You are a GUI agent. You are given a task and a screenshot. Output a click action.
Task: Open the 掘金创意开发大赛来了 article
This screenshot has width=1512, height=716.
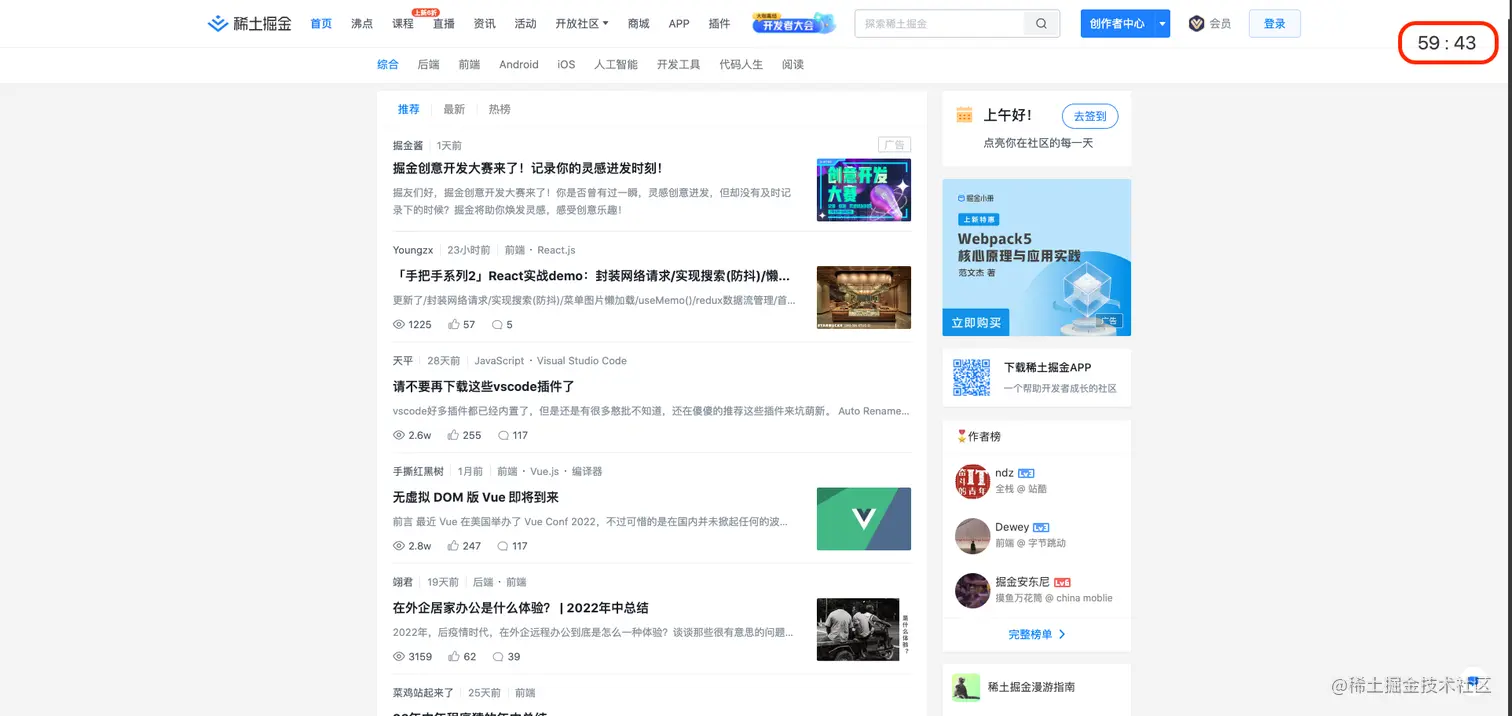pyautogui.click(x=528, y=168)
